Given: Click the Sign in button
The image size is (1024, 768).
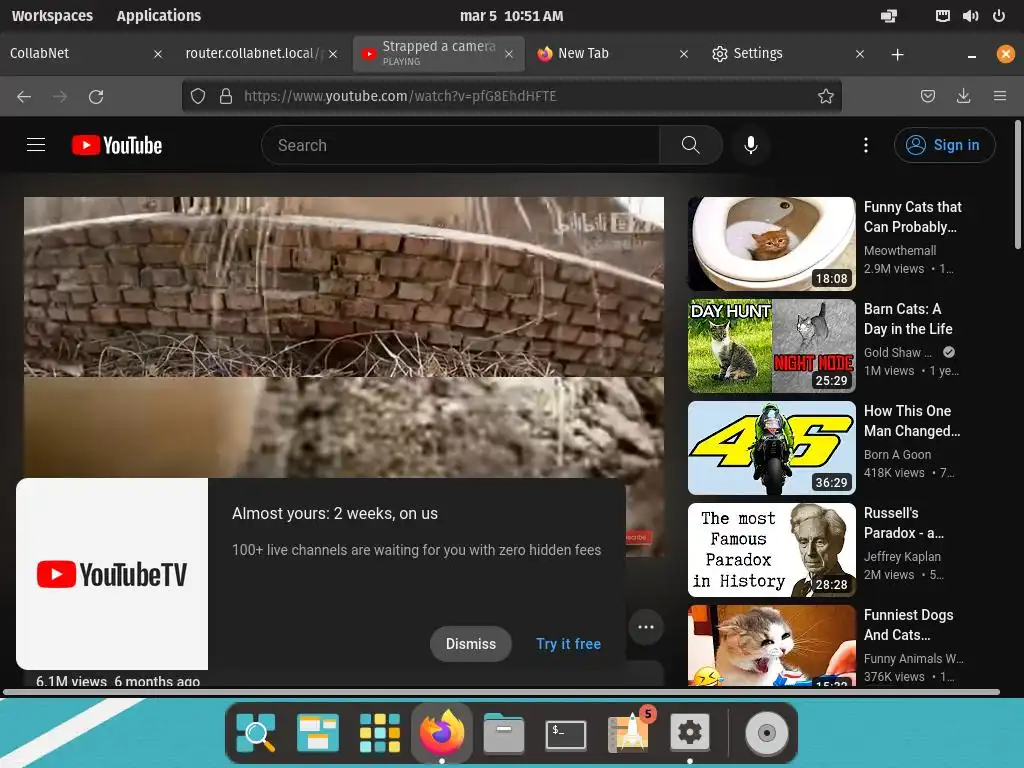Looking at the screenshot, I should tap(944, 145).
